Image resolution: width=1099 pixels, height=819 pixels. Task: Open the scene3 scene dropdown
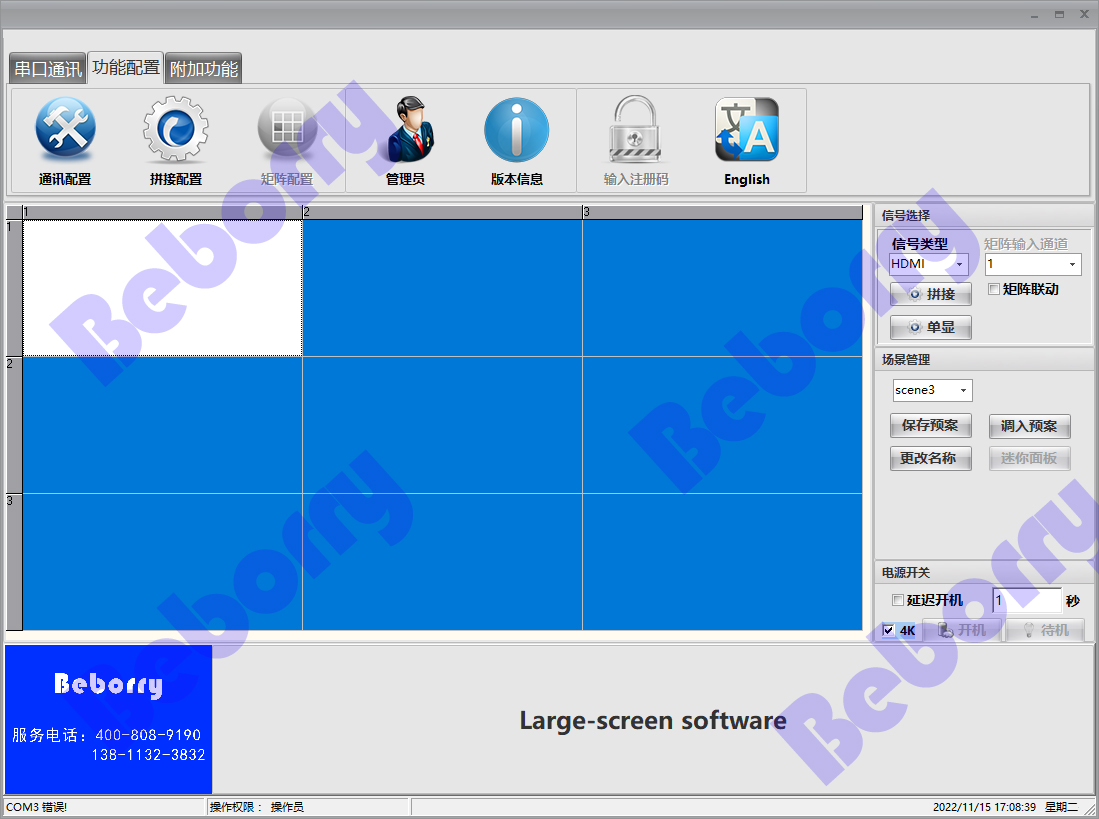pyautogui.click(x=932, y=390)
